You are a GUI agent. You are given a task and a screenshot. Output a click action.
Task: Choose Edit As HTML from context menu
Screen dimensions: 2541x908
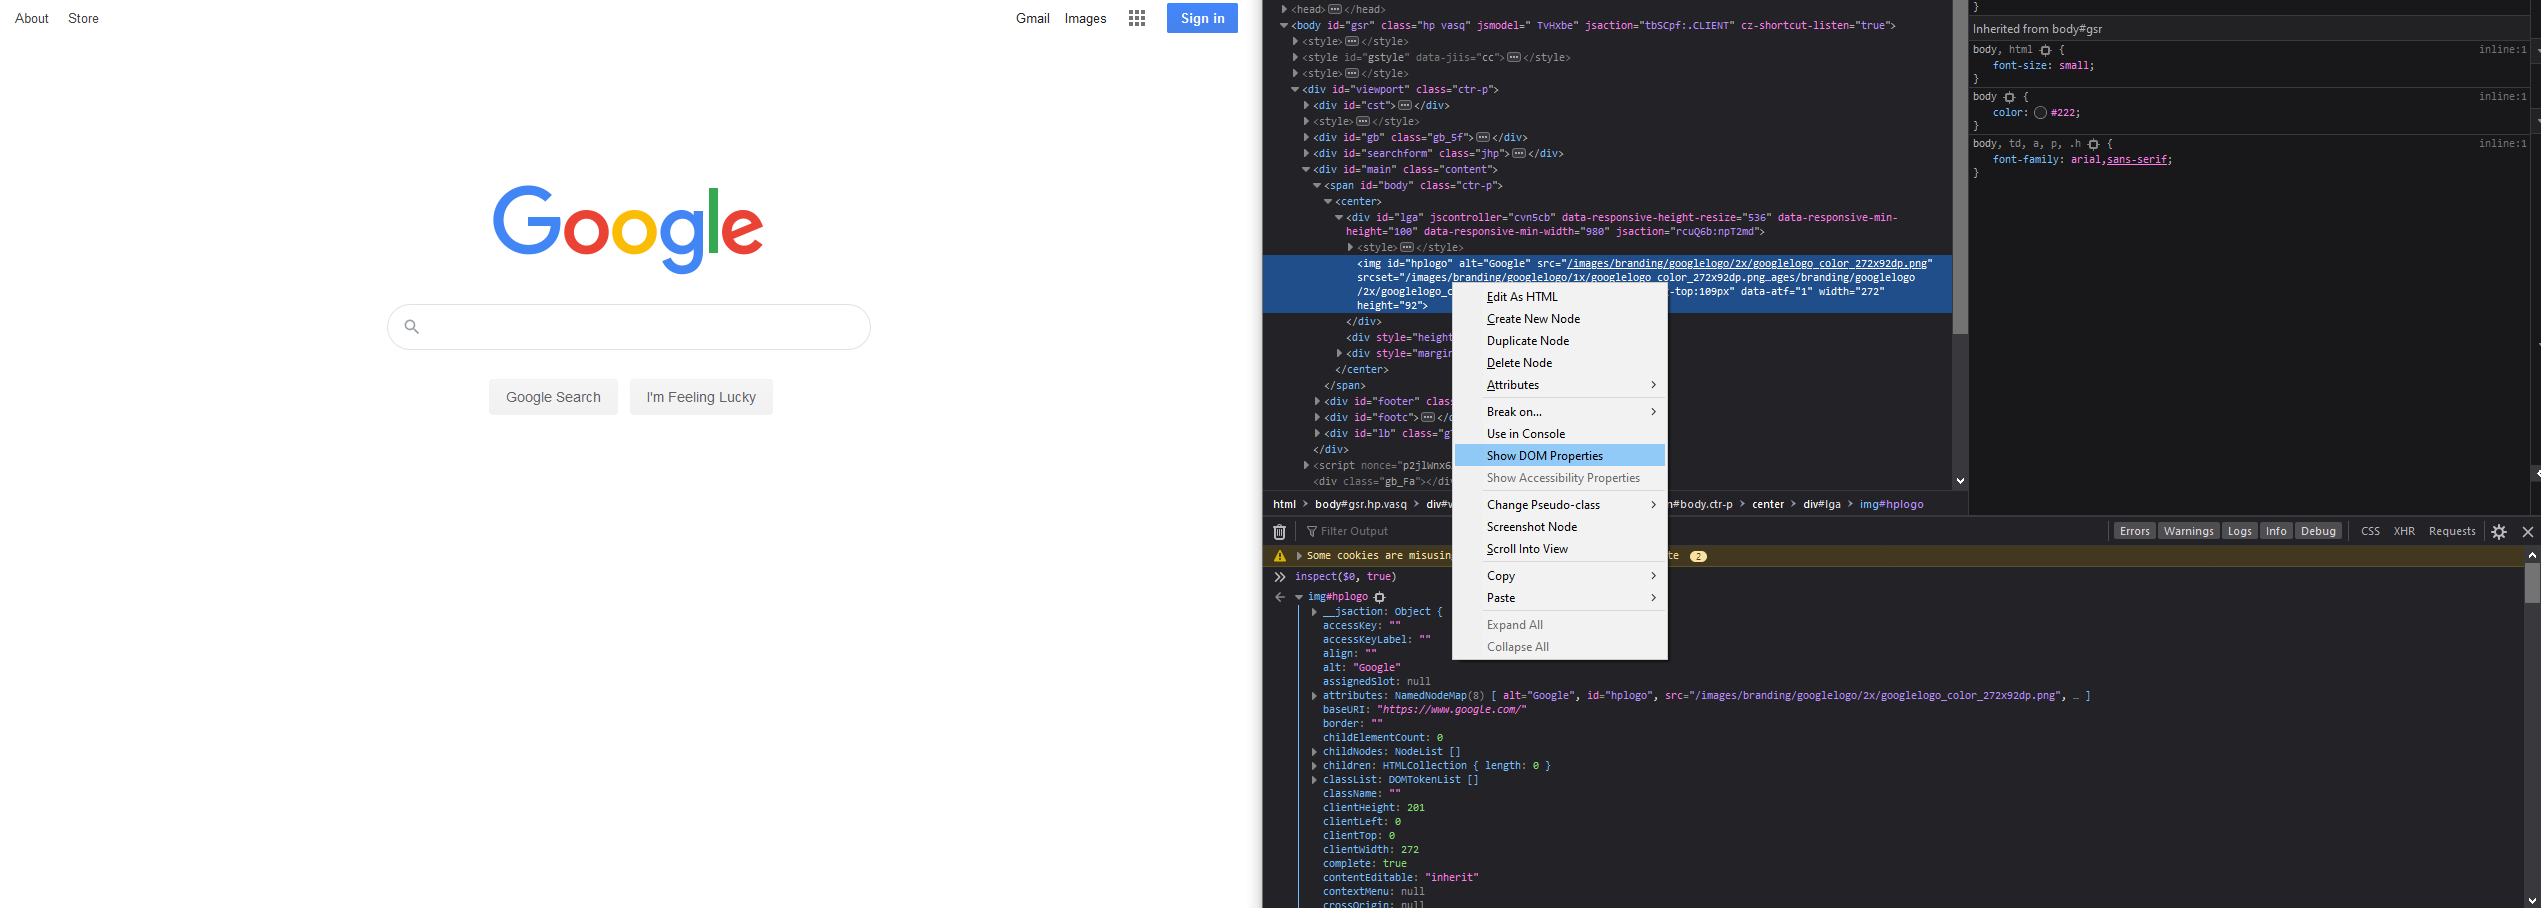1559,297
